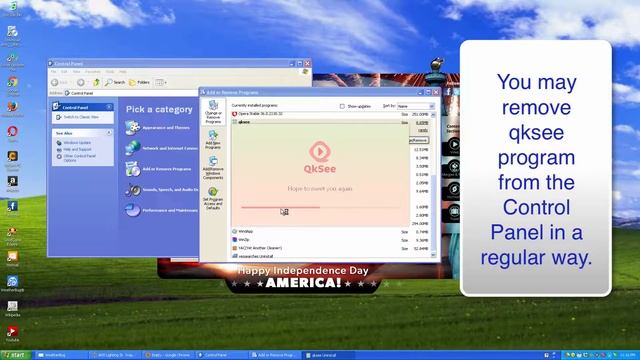This screenshot has height=360, width=640.
Task: Open Favorites menu in Control Panel
Action: (x=93, y=71)
